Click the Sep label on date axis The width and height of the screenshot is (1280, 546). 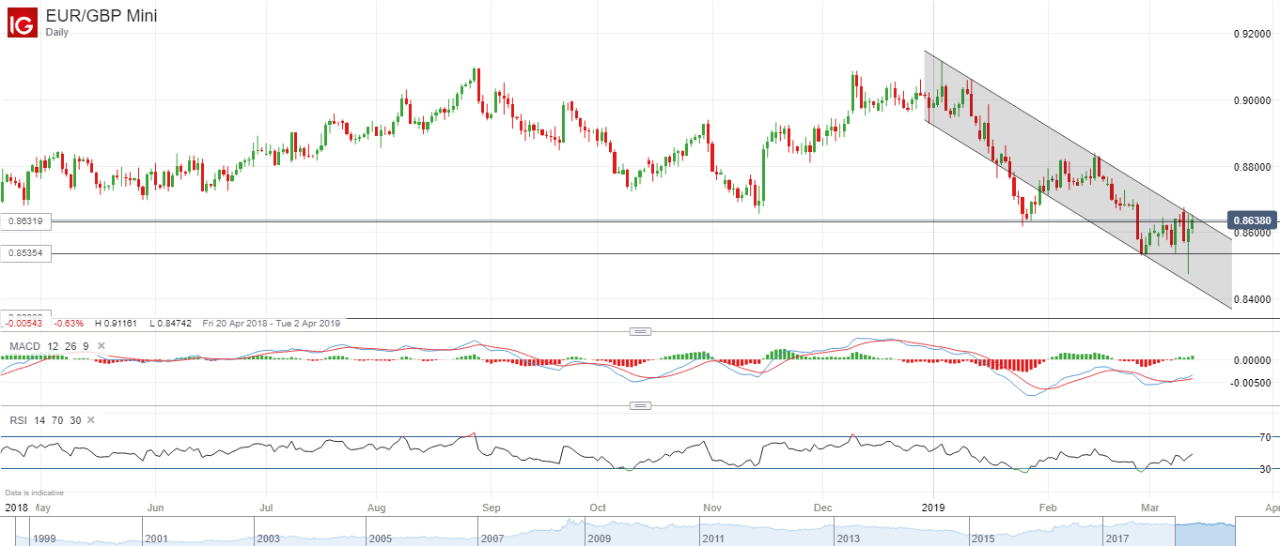489,508
